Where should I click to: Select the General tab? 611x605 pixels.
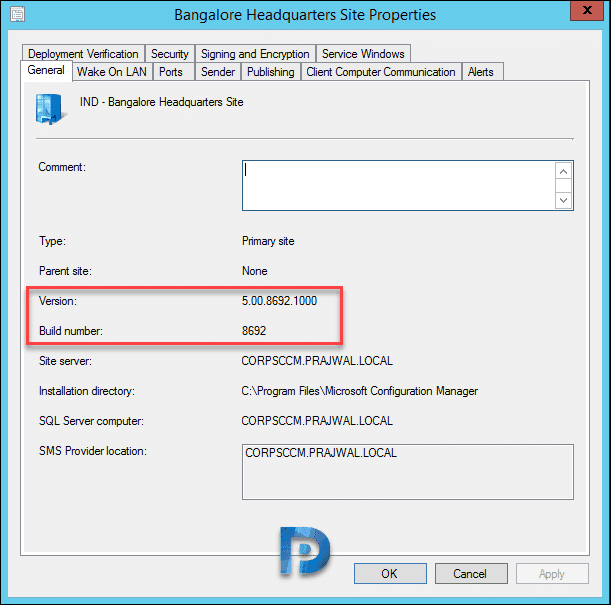coord(46,70)
